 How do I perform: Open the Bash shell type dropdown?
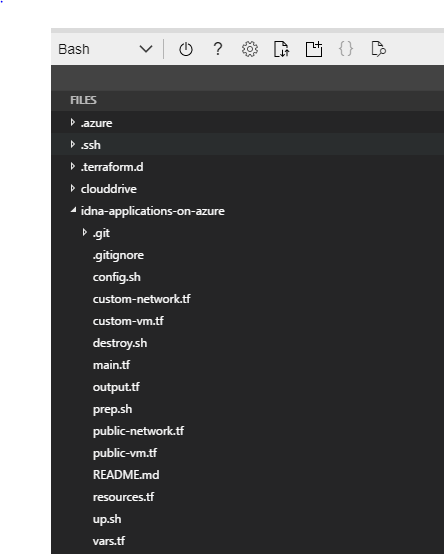105,49
